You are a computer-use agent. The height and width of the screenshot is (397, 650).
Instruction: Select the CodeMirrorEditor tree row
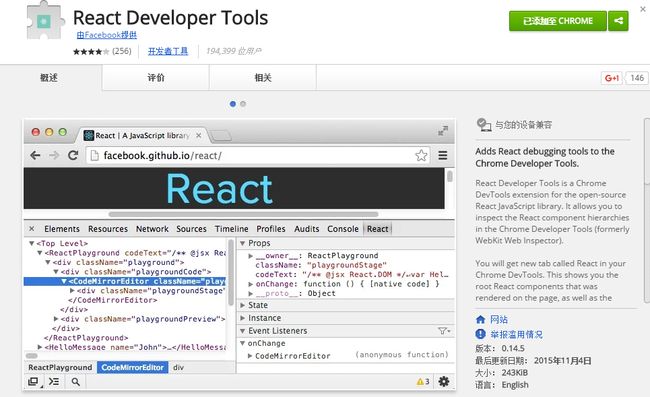pos(125,281)
